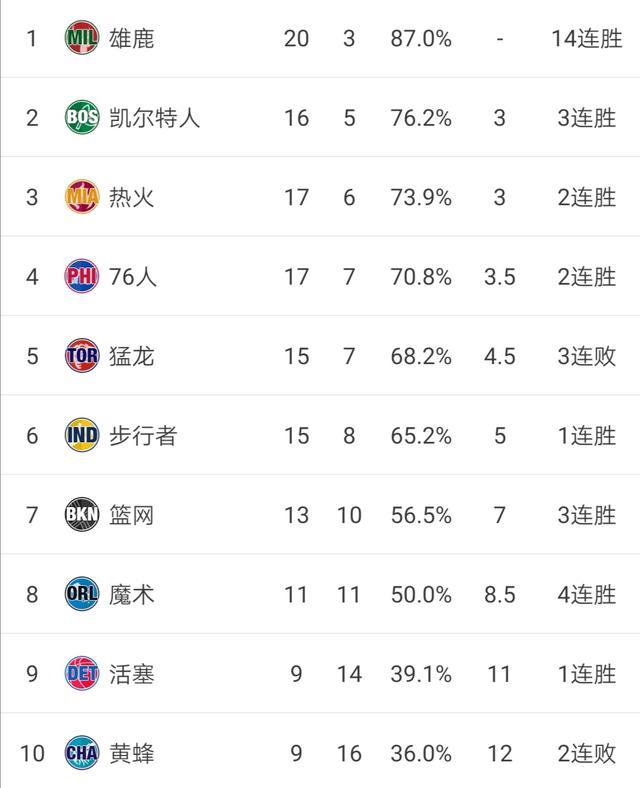The width and height of the screenshot is (640, 788).
Task: Open the Detroit DET team logo
Action: point(82,673)
